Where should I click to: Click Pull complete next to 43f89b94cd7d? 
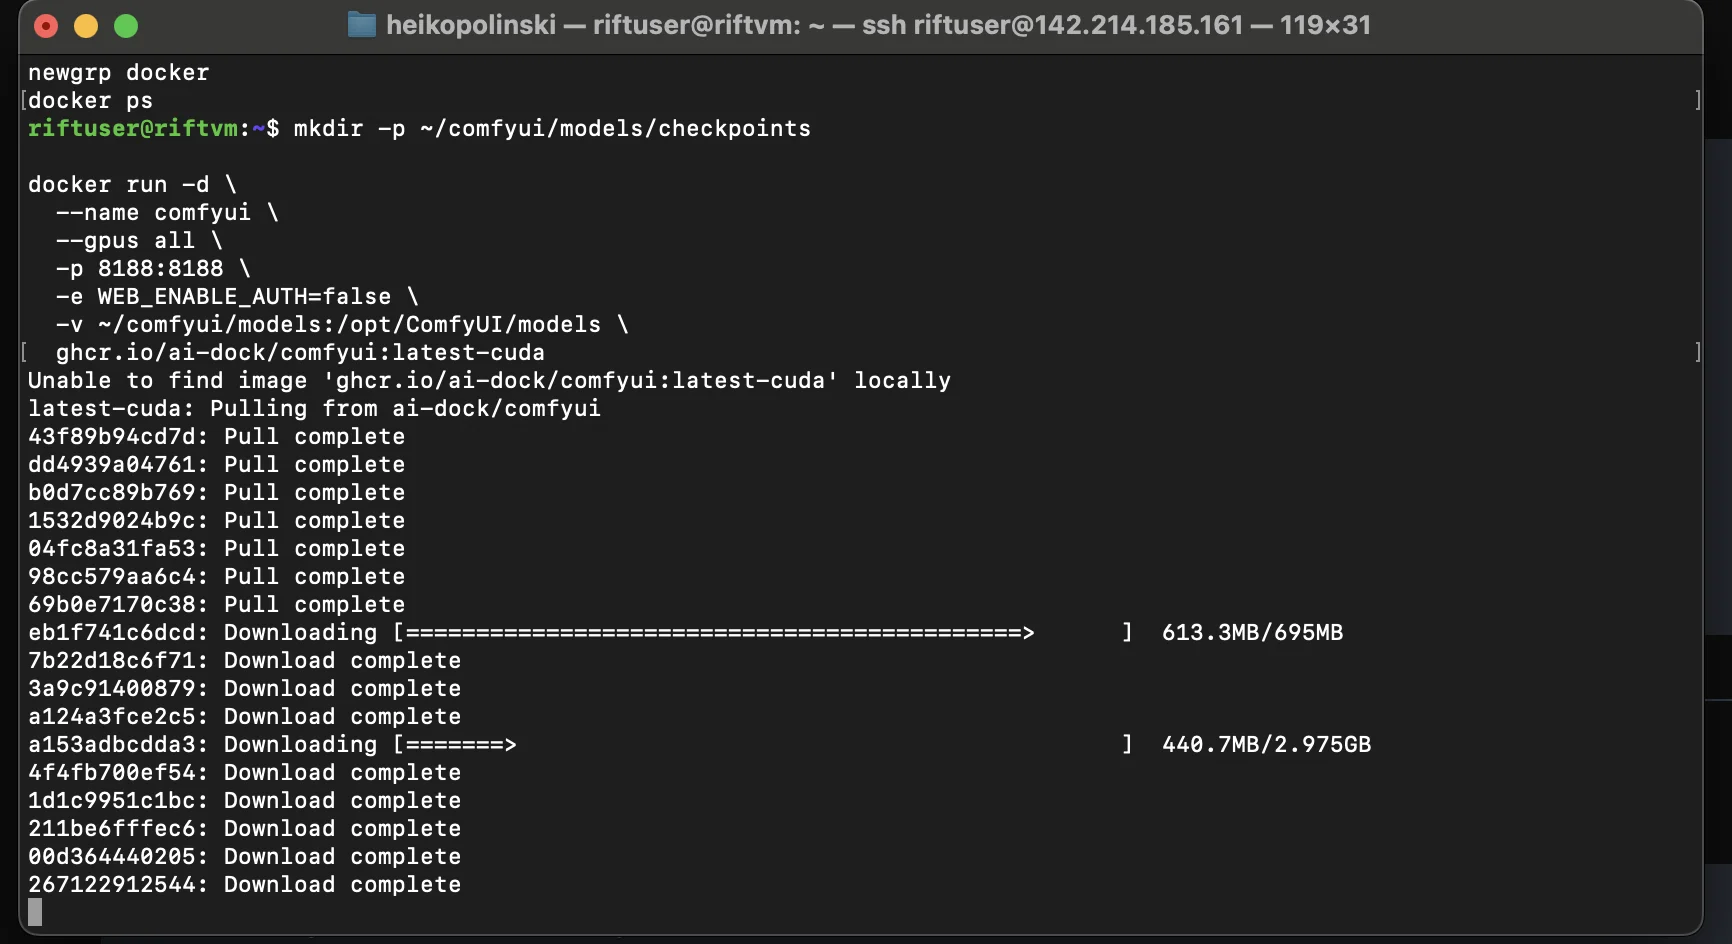pyautogui.click(x=311, y=436)
